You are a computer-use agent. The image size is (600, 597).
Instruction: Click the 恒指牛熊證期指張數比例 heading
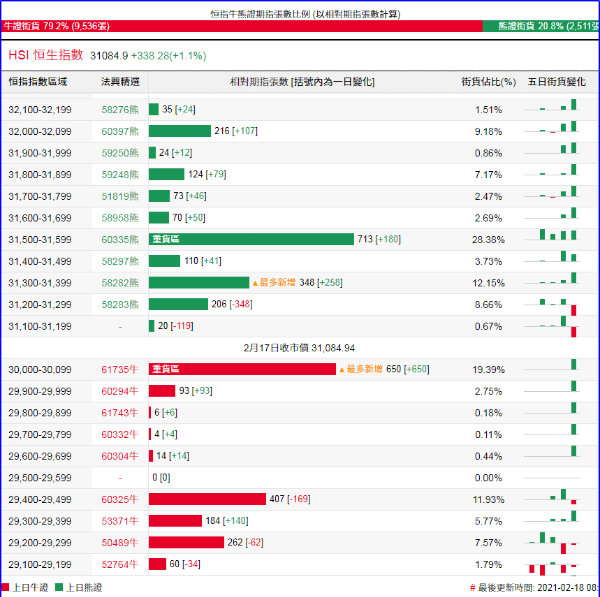click(305, 14)
